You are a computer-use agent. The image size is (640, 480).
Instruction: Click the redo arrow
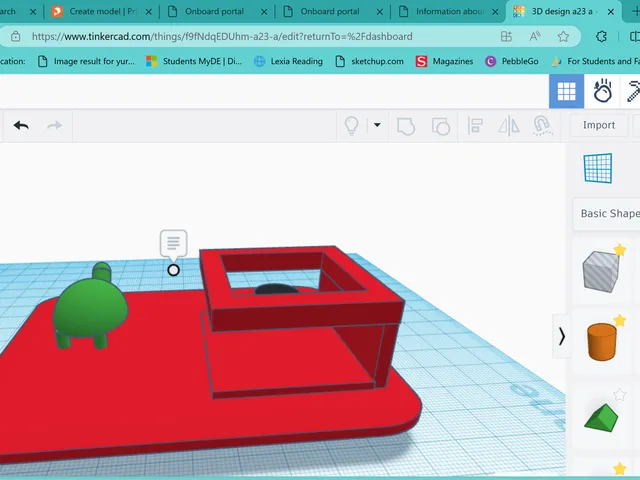[54, 125]
